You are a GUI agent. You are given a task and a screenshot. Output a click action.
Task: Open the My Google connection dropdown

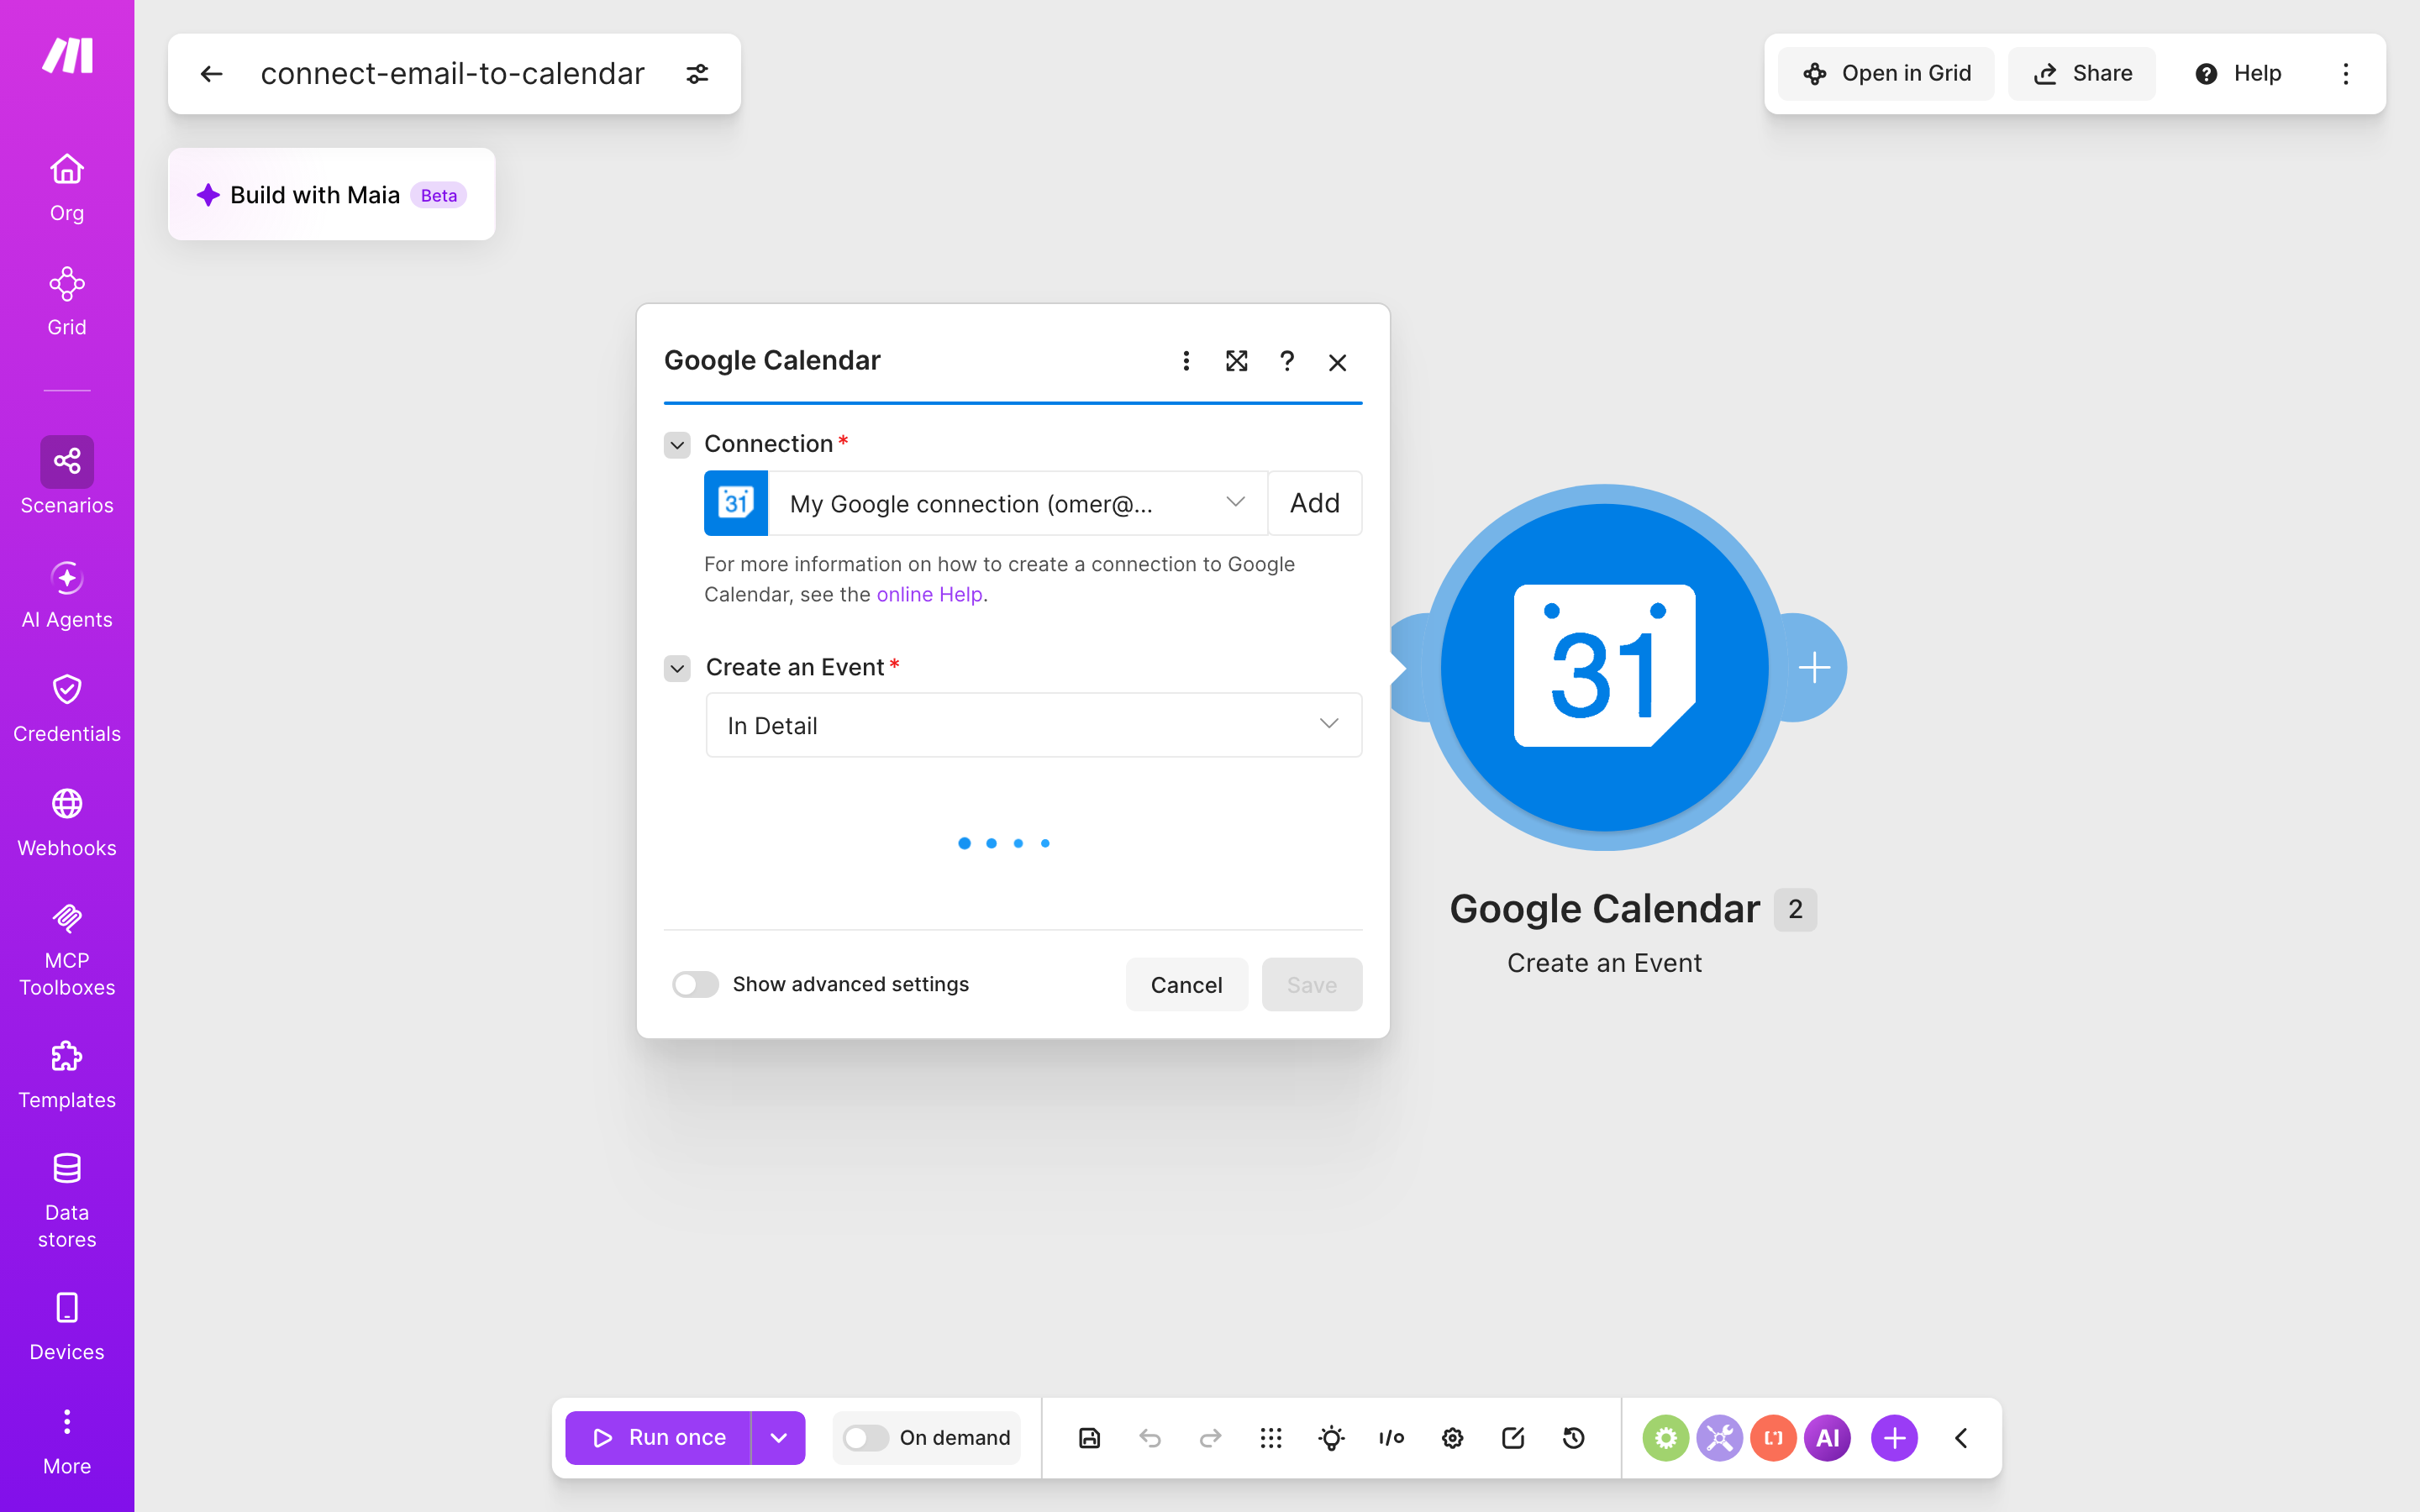click(1017, 503)
